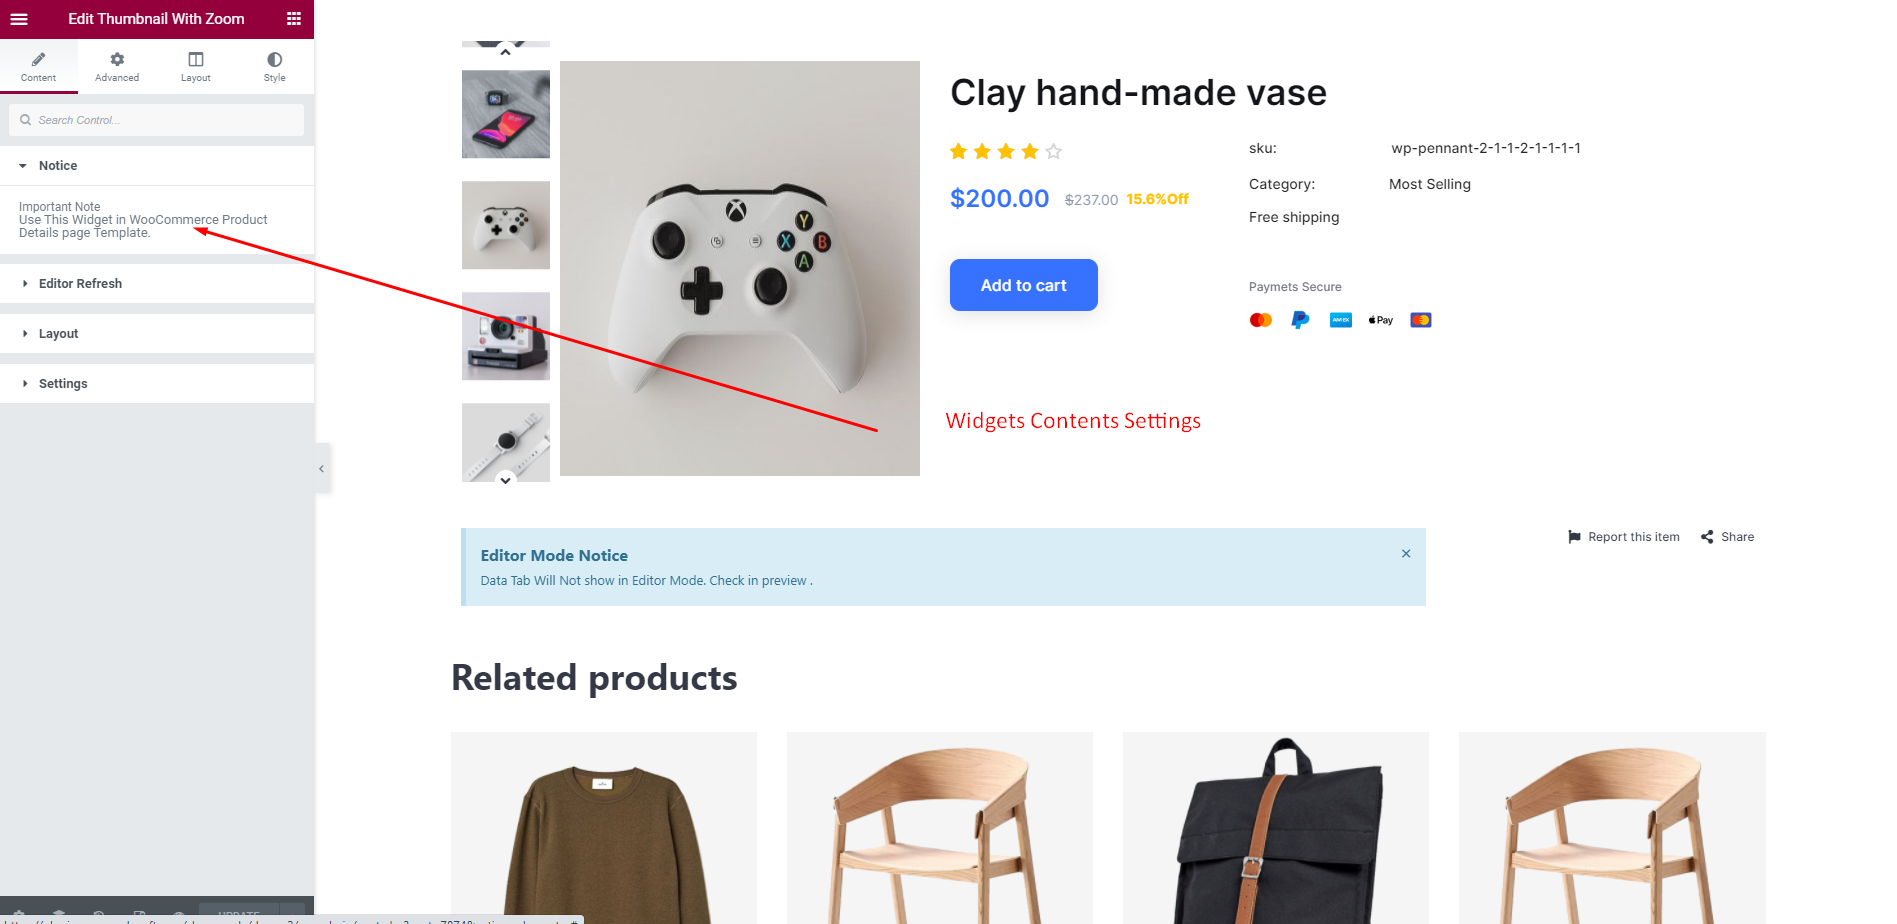The width and height of the screenshot is (1897, 924).
Task: Collapse the editor panel with side arrow
Action: (322, 468)
